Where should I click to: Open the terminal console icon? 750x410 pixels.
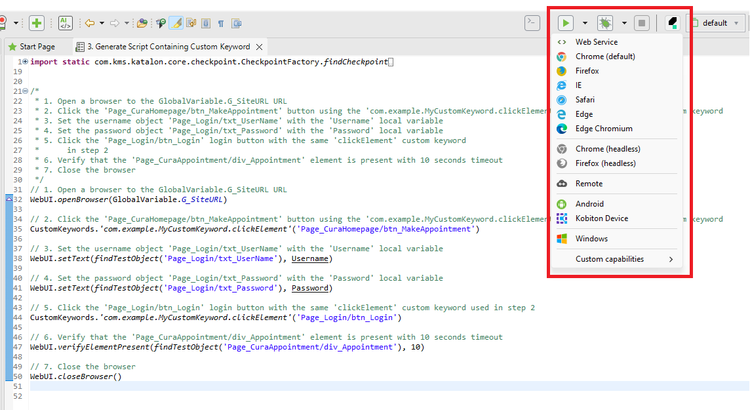(x=532, y=22)
